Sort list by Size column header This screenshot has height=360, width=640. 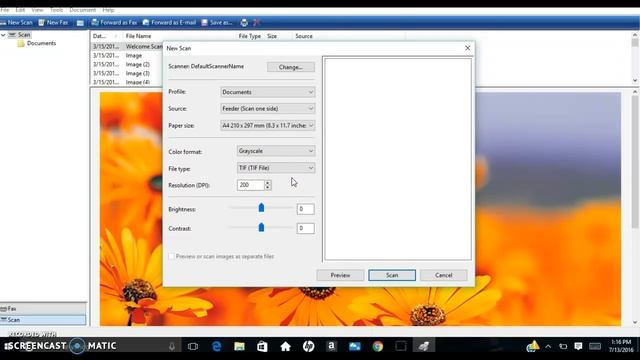point(272,36)
